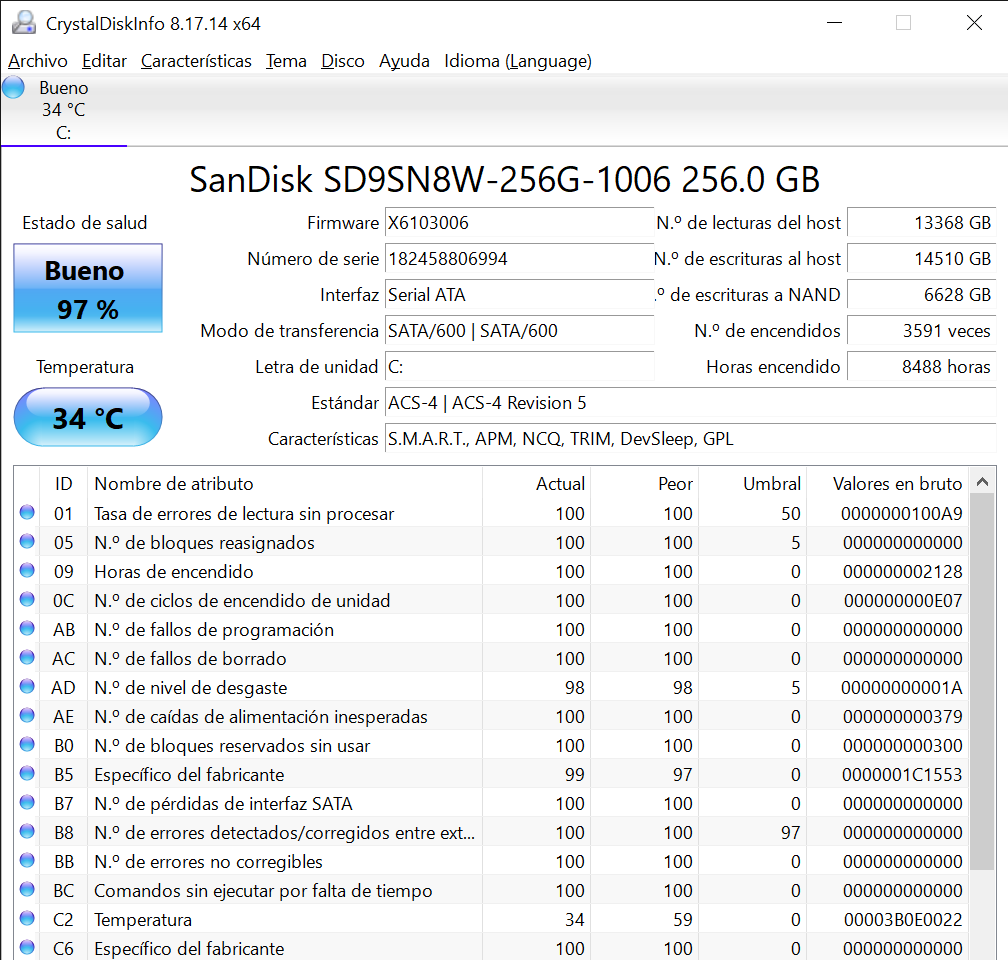Click the Nombre de atributo column header
The height and width of the screenshot is (960, 1008).
pos(285,484)
